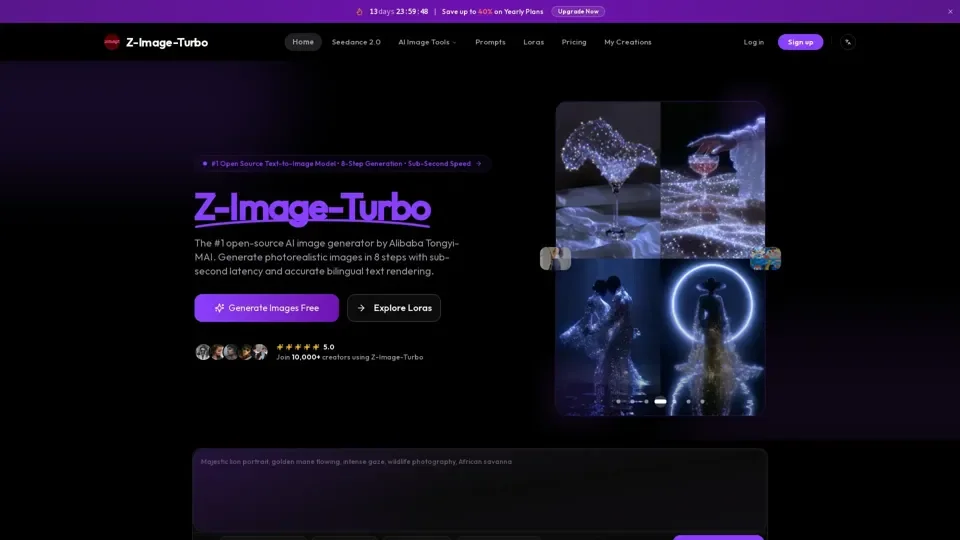Click the sparkling martini glass image
Screen dimensions: 960x540
(x=608, y=180)
